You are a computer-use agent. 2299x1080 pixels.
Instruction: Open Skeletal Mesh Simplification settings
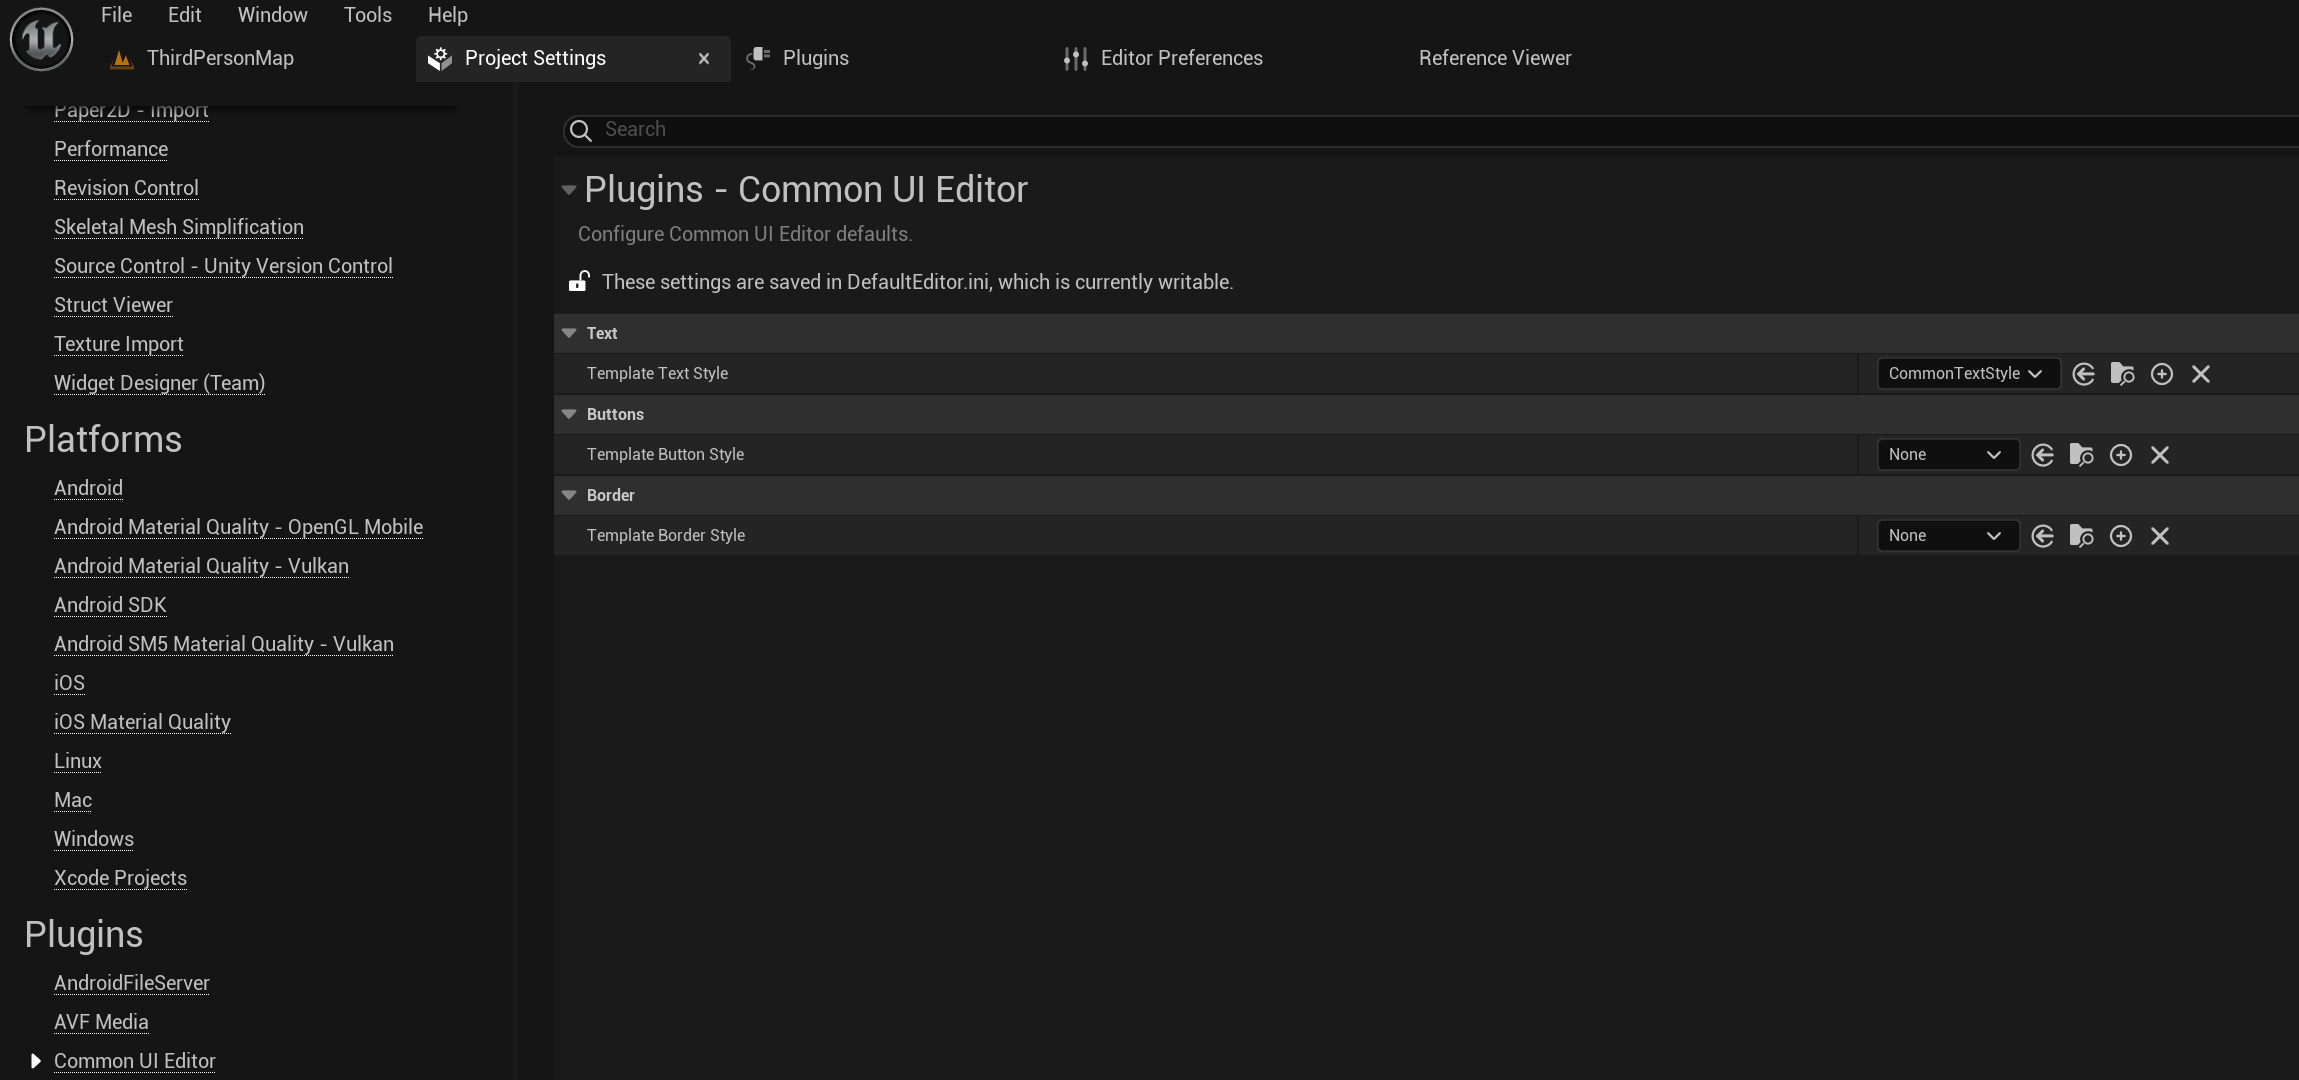[x=178, y=227]
